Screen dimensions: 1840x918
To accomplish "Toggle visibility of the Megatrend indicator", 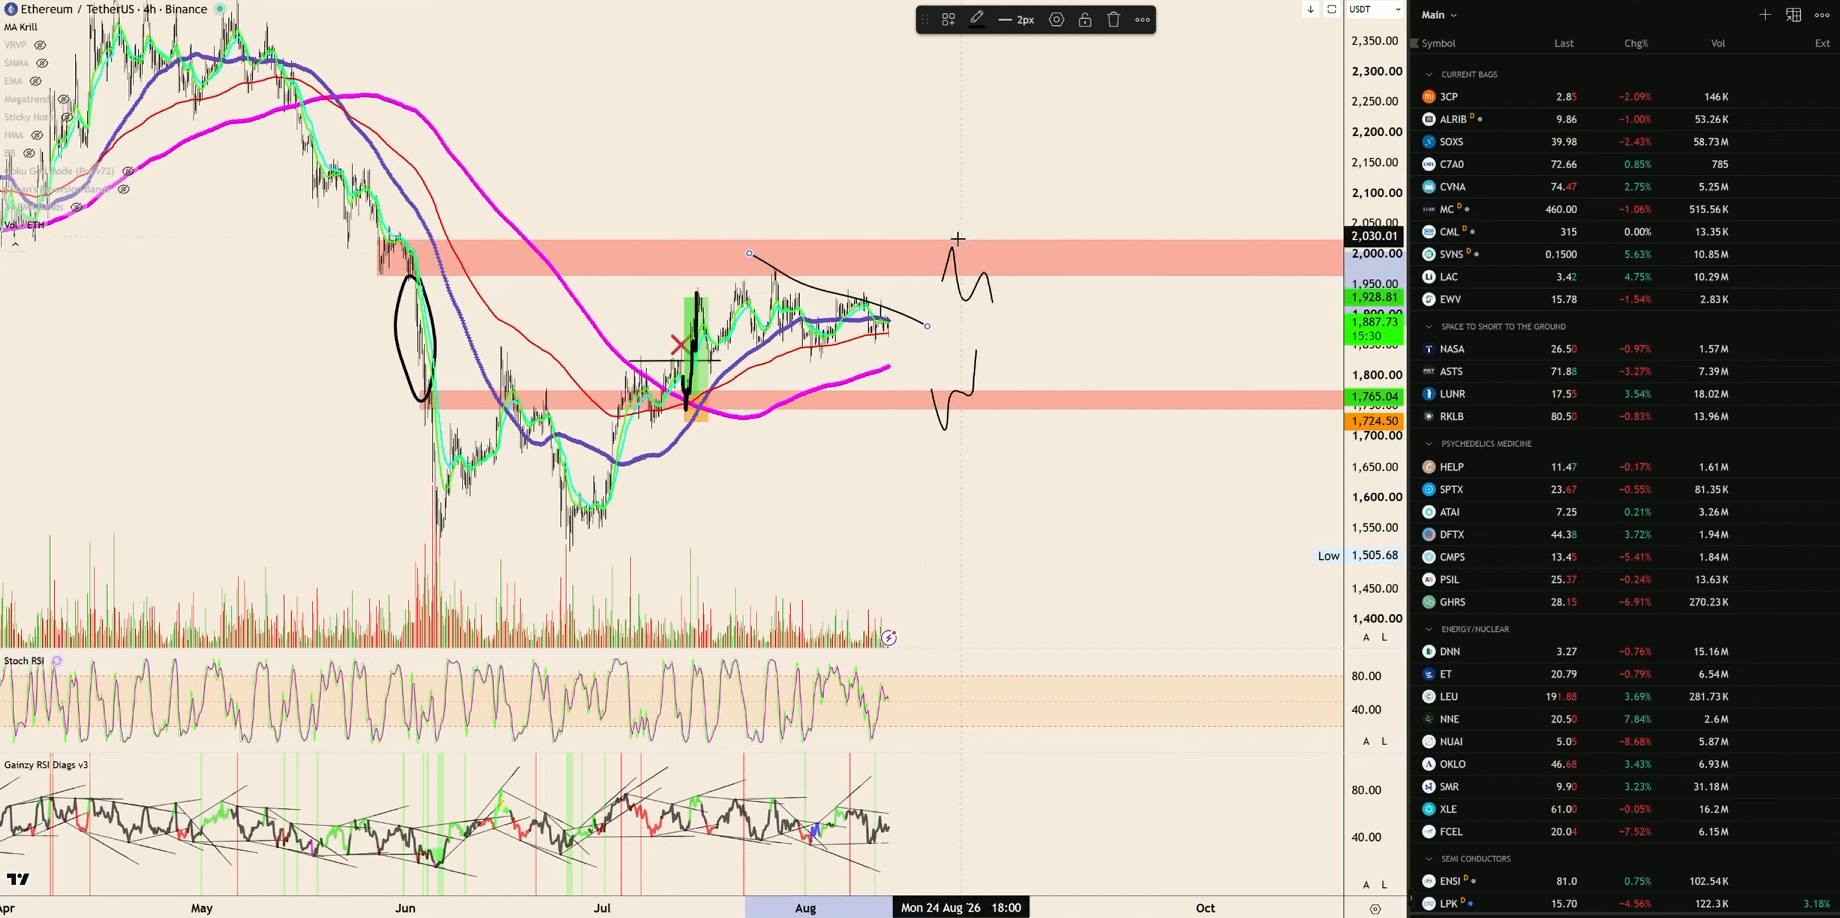I will coord(63,99).
